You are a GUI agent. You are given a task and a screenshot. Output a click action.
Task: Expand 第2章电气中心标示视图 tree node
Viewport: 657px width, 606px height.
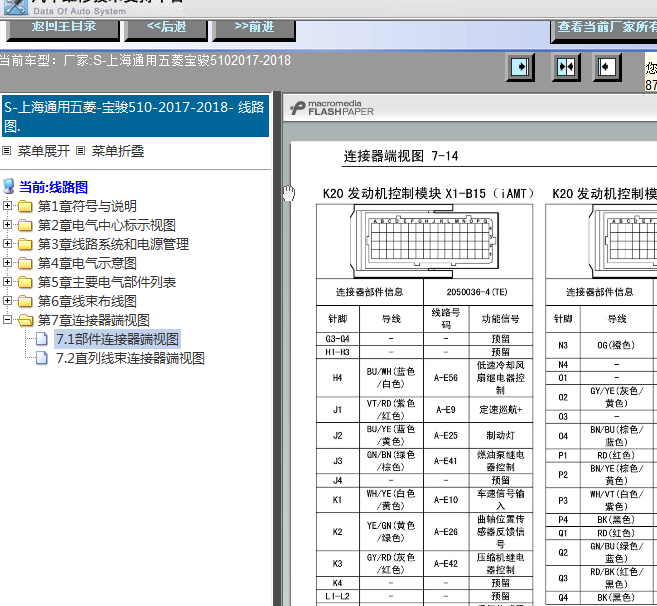pyautogui.click(x=7, y=225)
